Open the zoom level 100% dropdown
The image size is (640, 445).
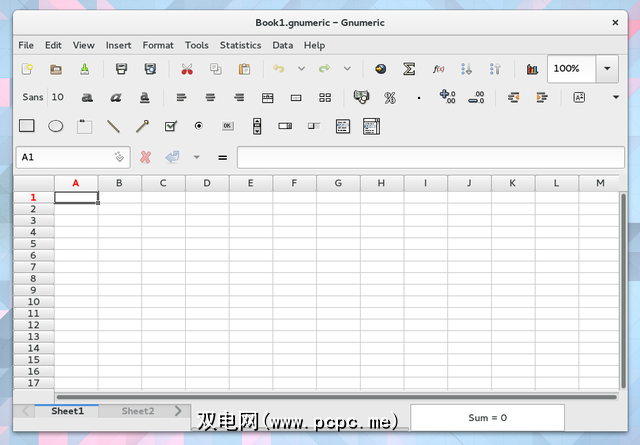(608, 69)
